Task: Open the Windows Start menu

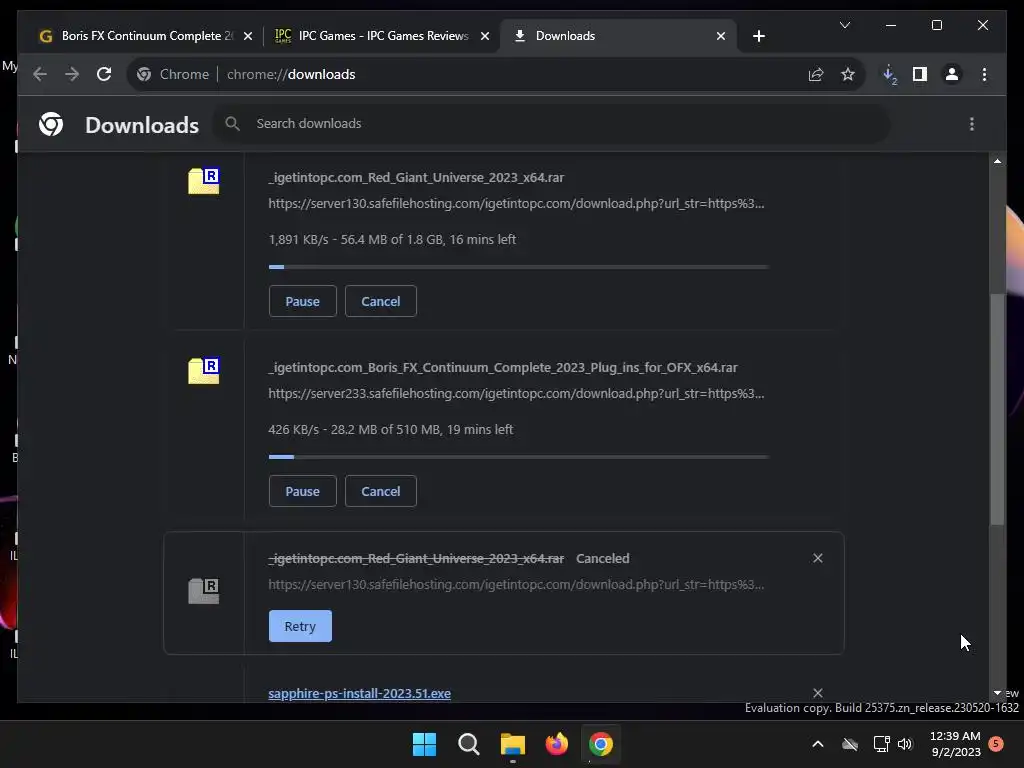Action: pos(424,744)
